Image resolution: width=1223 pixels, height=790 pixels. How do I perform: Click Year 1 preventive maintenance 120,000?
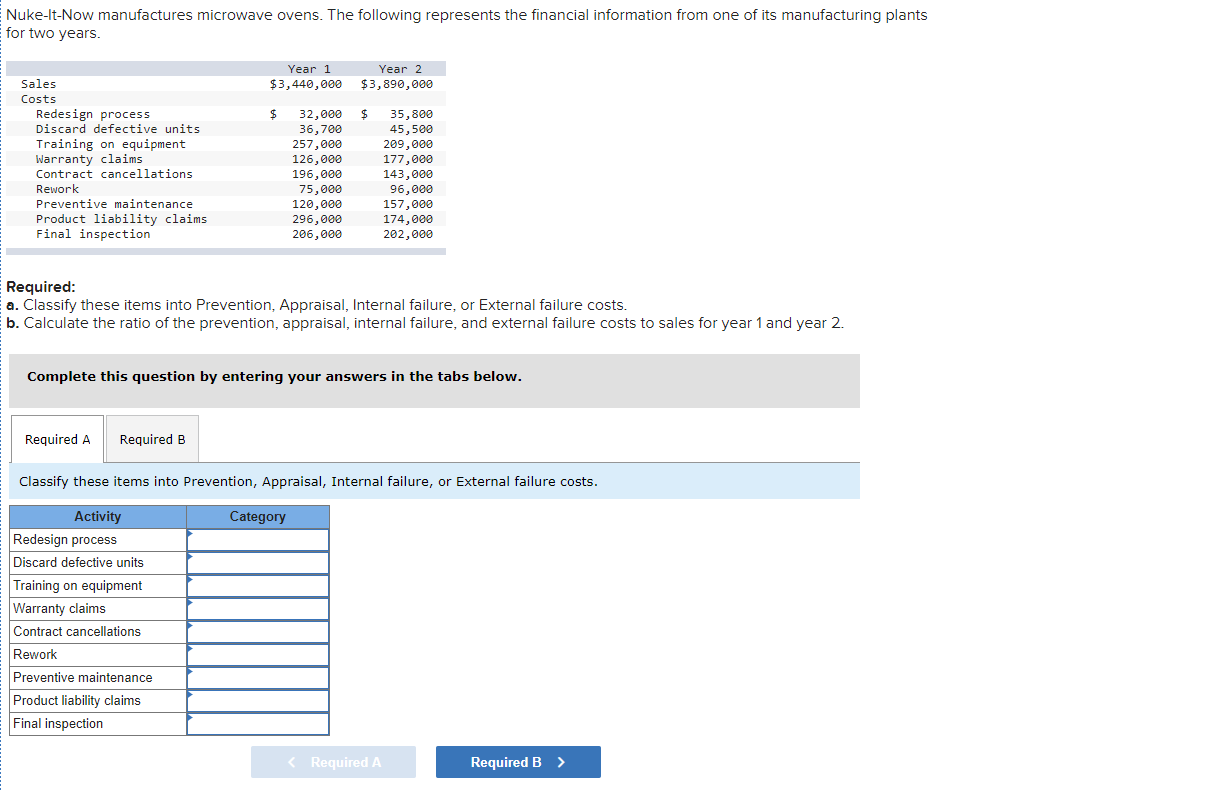point(317,204)
